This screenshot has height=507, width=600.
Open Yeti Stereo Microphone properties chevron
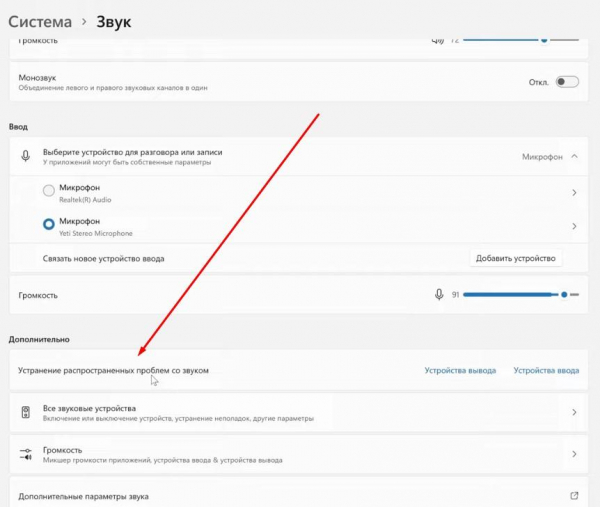[x=574, y=227]
